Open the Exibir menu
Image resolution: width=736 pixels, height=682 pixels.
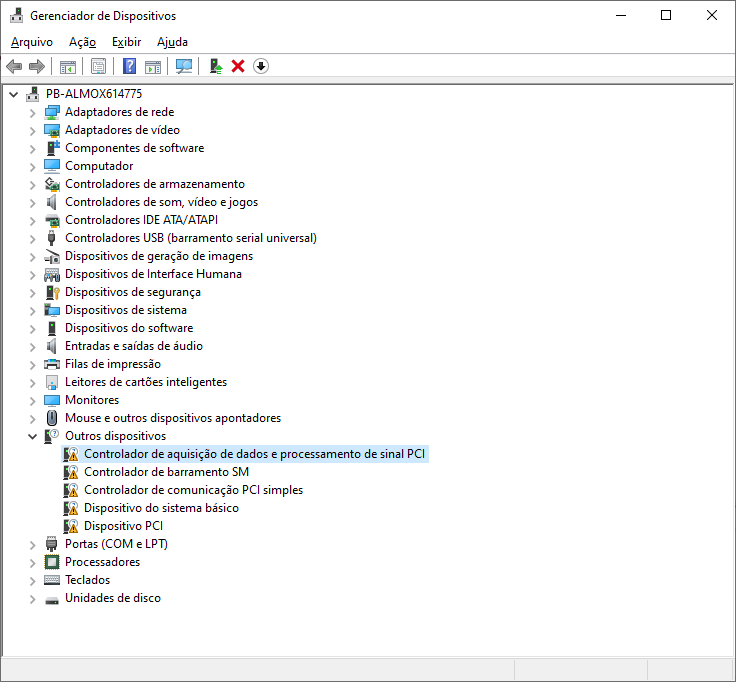[126, 42]
